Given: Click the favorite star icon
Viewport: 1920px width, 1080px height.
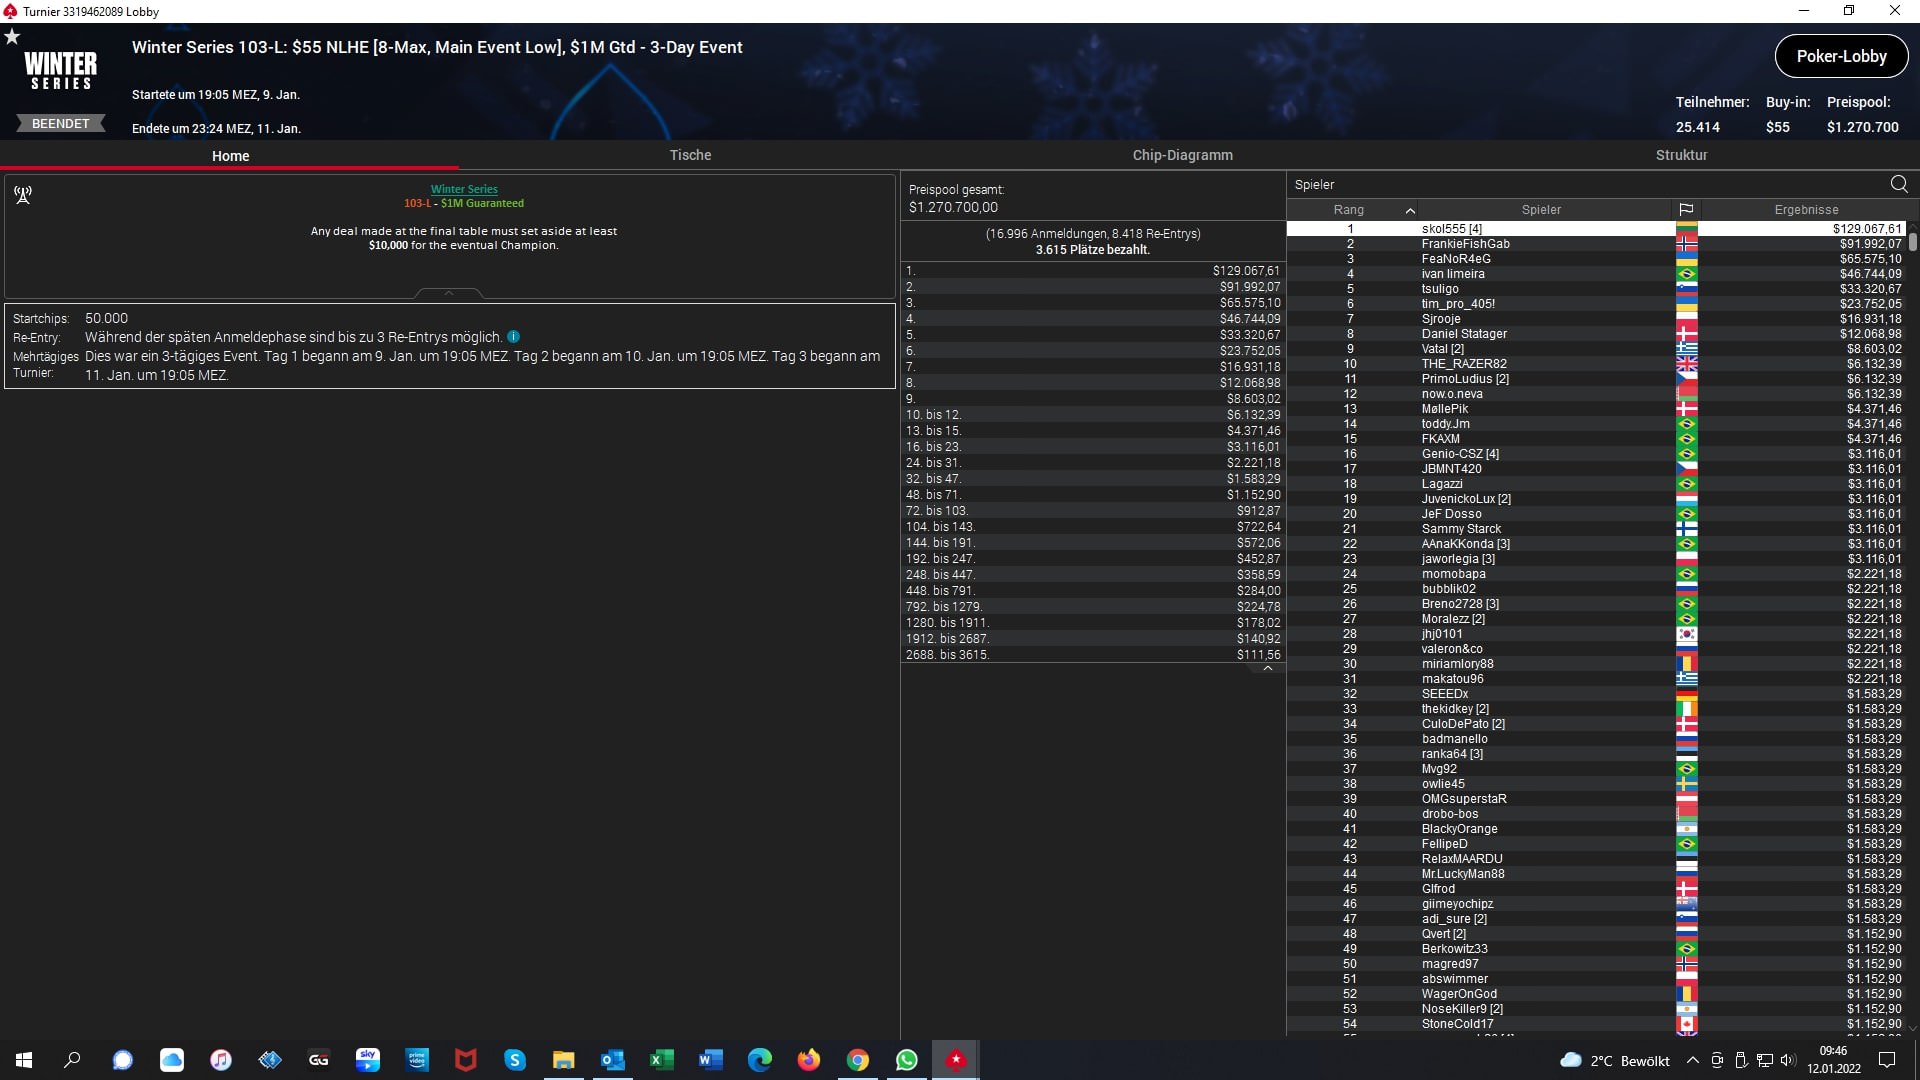Looking at the screenshot, I should pos(12,37).
